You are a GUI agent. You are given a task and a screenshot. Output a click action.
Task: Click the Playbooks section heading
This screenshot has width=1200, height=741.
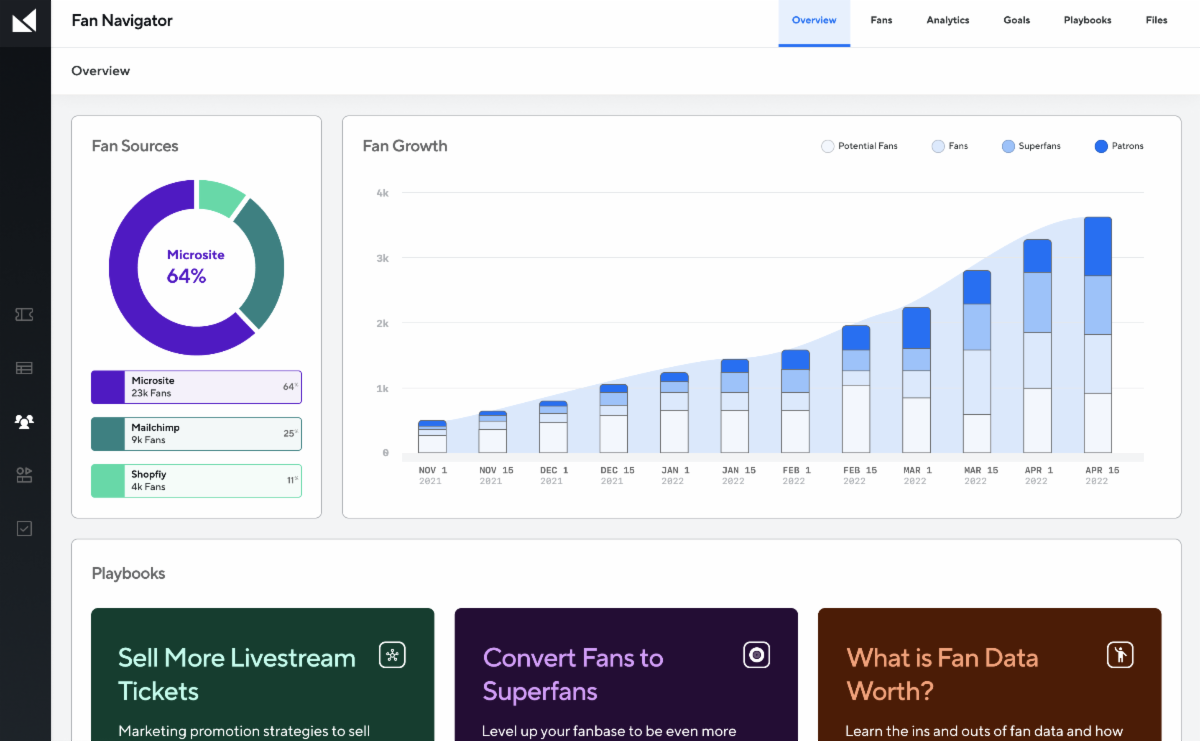(129, 574)
